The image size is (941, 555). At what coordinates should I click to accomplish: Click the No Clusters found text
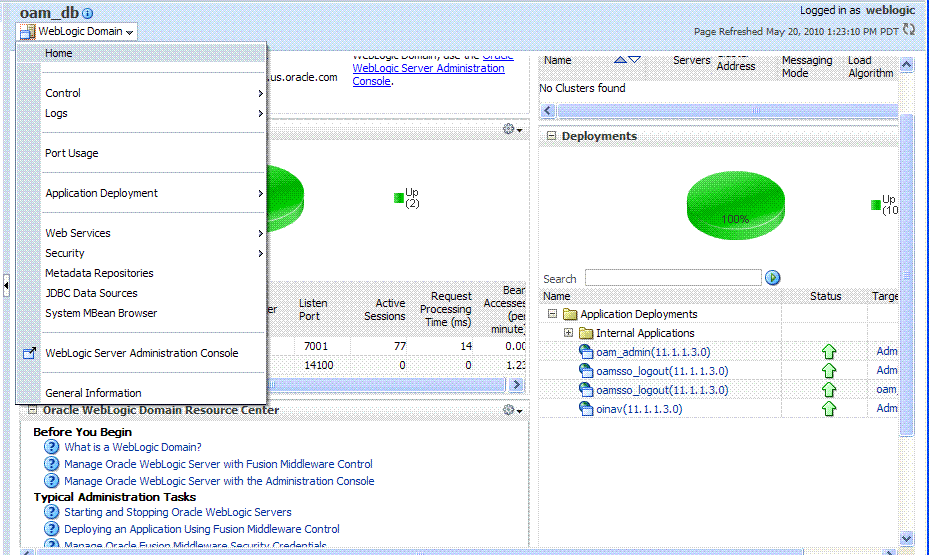[x=582, y=88]
